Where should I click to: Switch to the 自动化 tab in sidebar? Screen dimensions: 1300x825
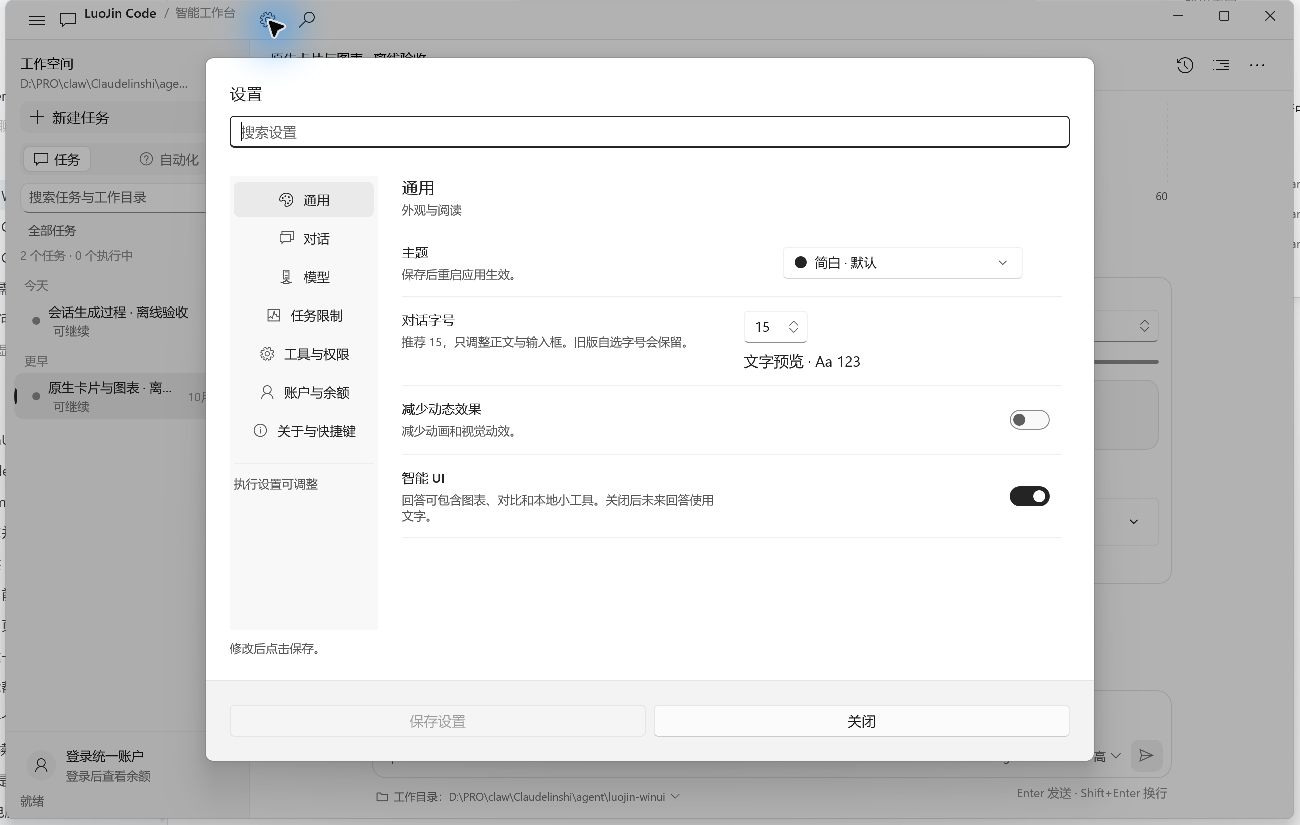[x=169, y=159]
